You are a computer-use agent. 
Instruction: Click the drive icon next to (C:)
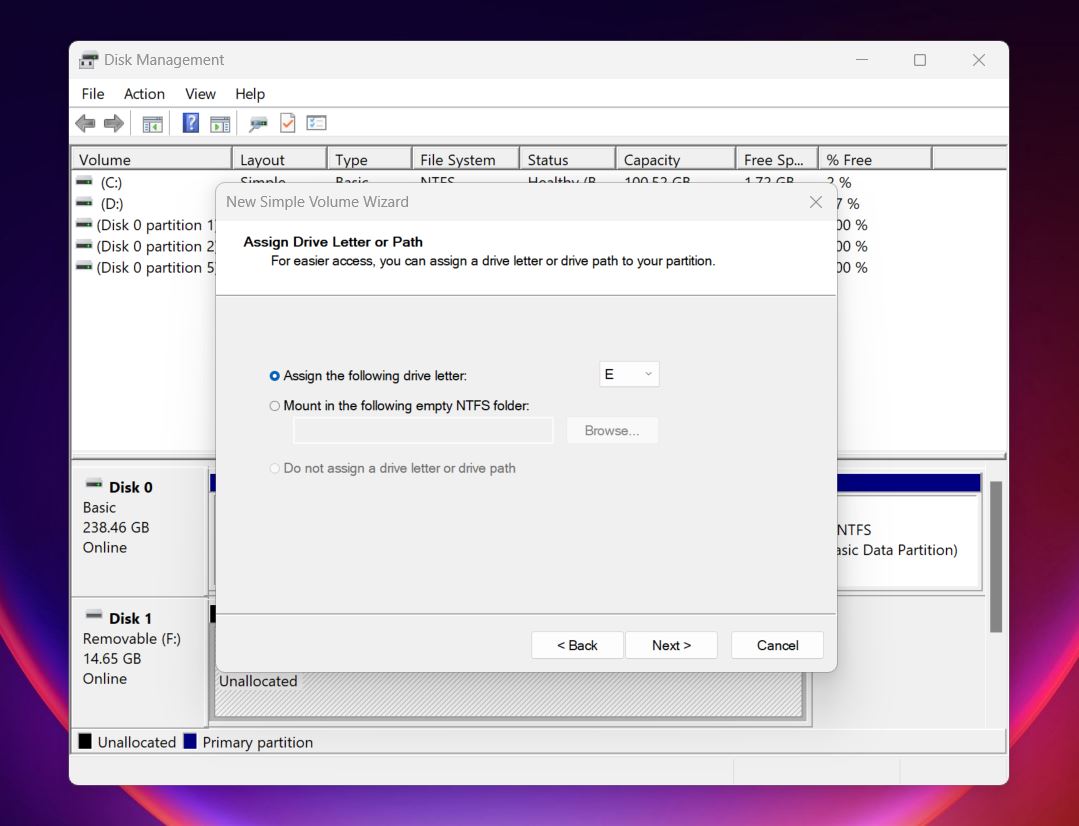[84, 181]
